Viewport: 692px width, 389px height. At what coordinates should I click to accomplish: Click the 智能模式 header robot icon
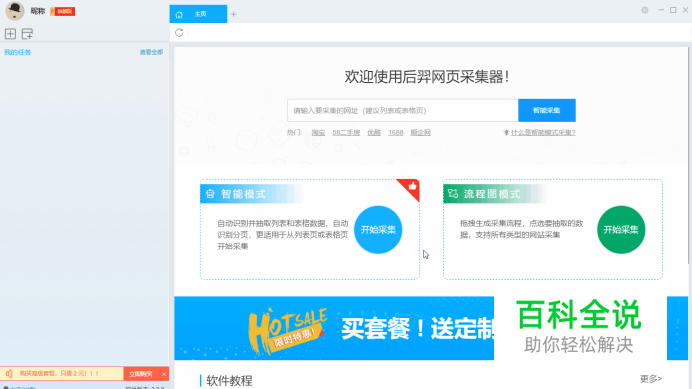tap(211, 194)
